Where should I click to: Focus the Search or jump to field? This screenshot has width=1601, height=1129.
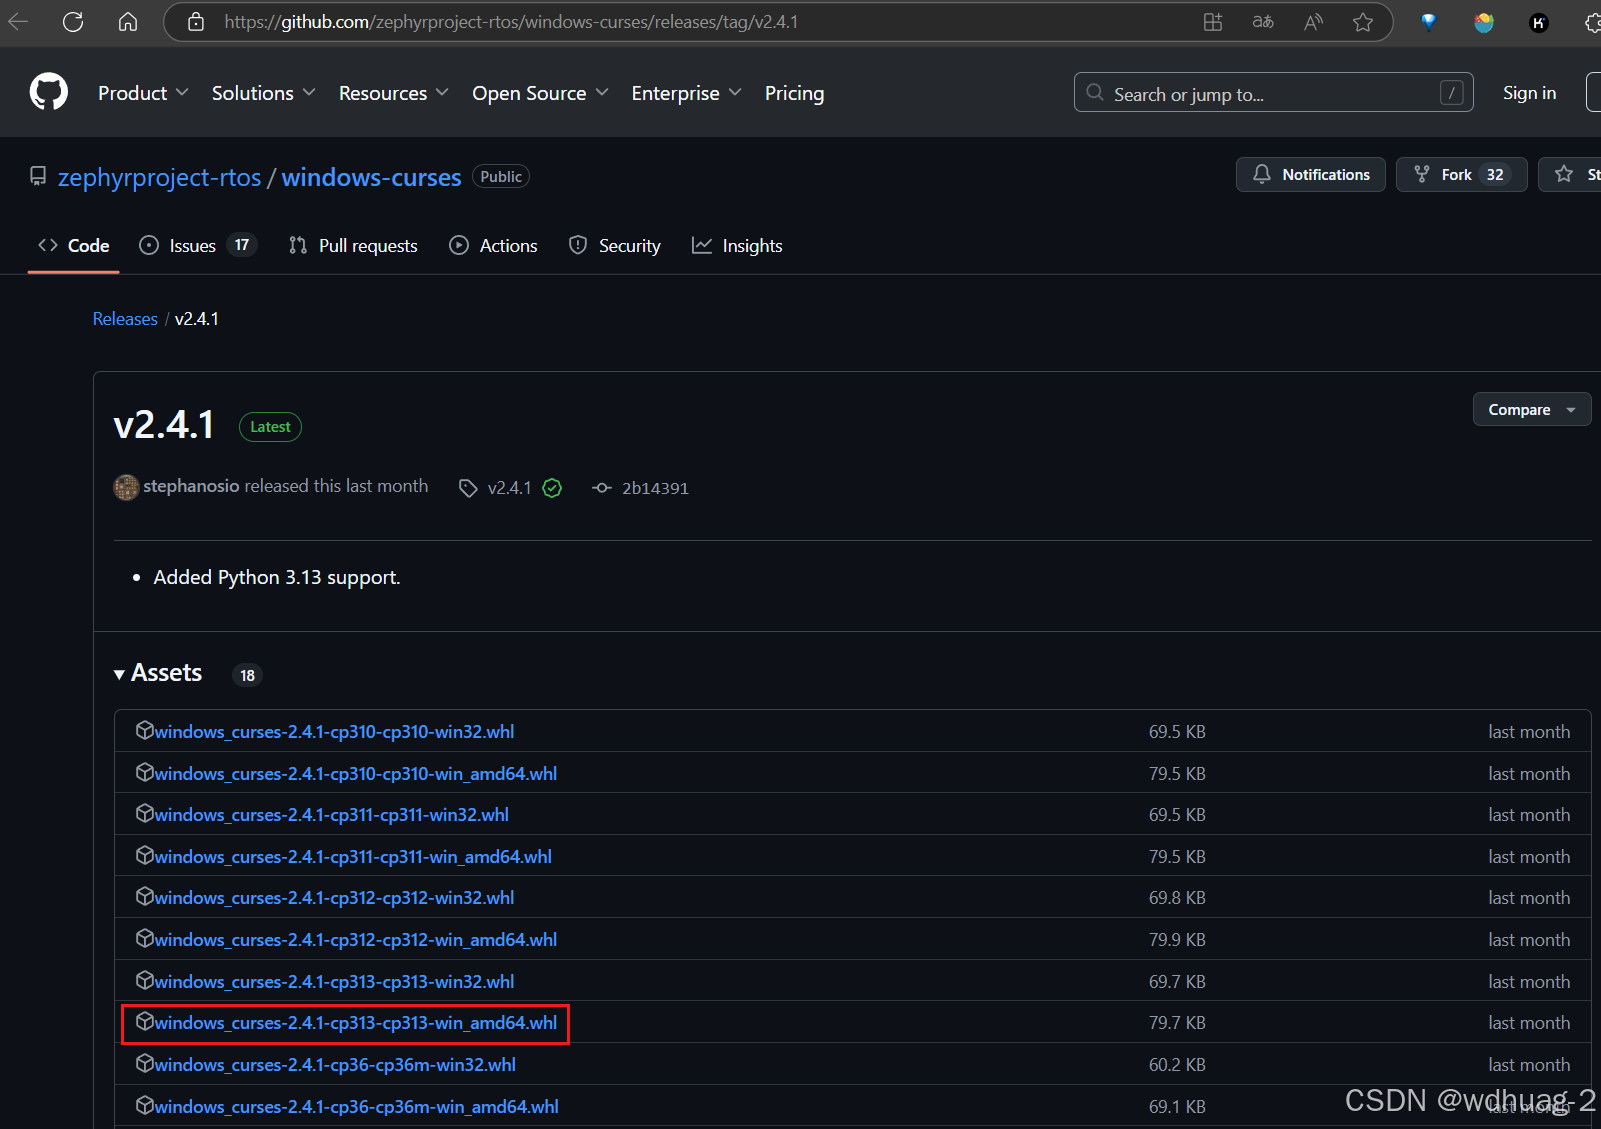coord(1273,93)
